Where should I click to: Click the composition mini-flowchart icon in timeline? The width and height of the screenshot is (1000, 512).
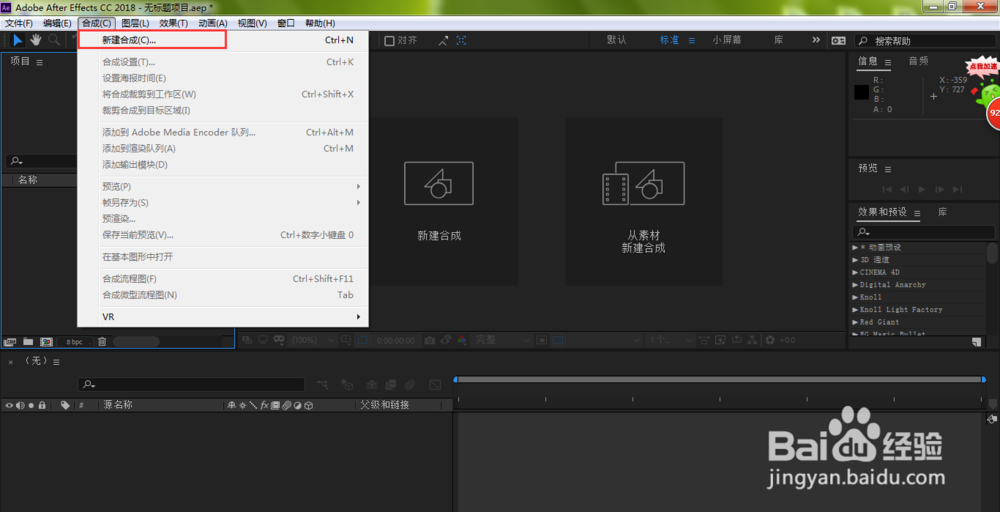324,384
